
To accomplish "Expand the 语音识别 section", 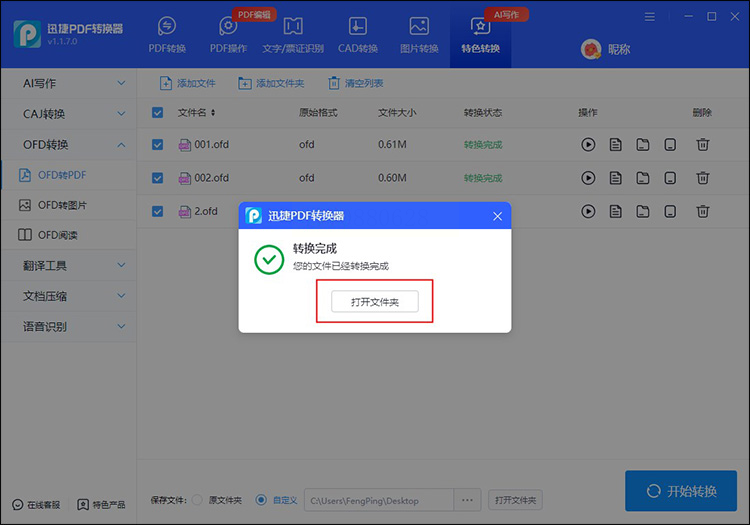I will pos(69,327).
